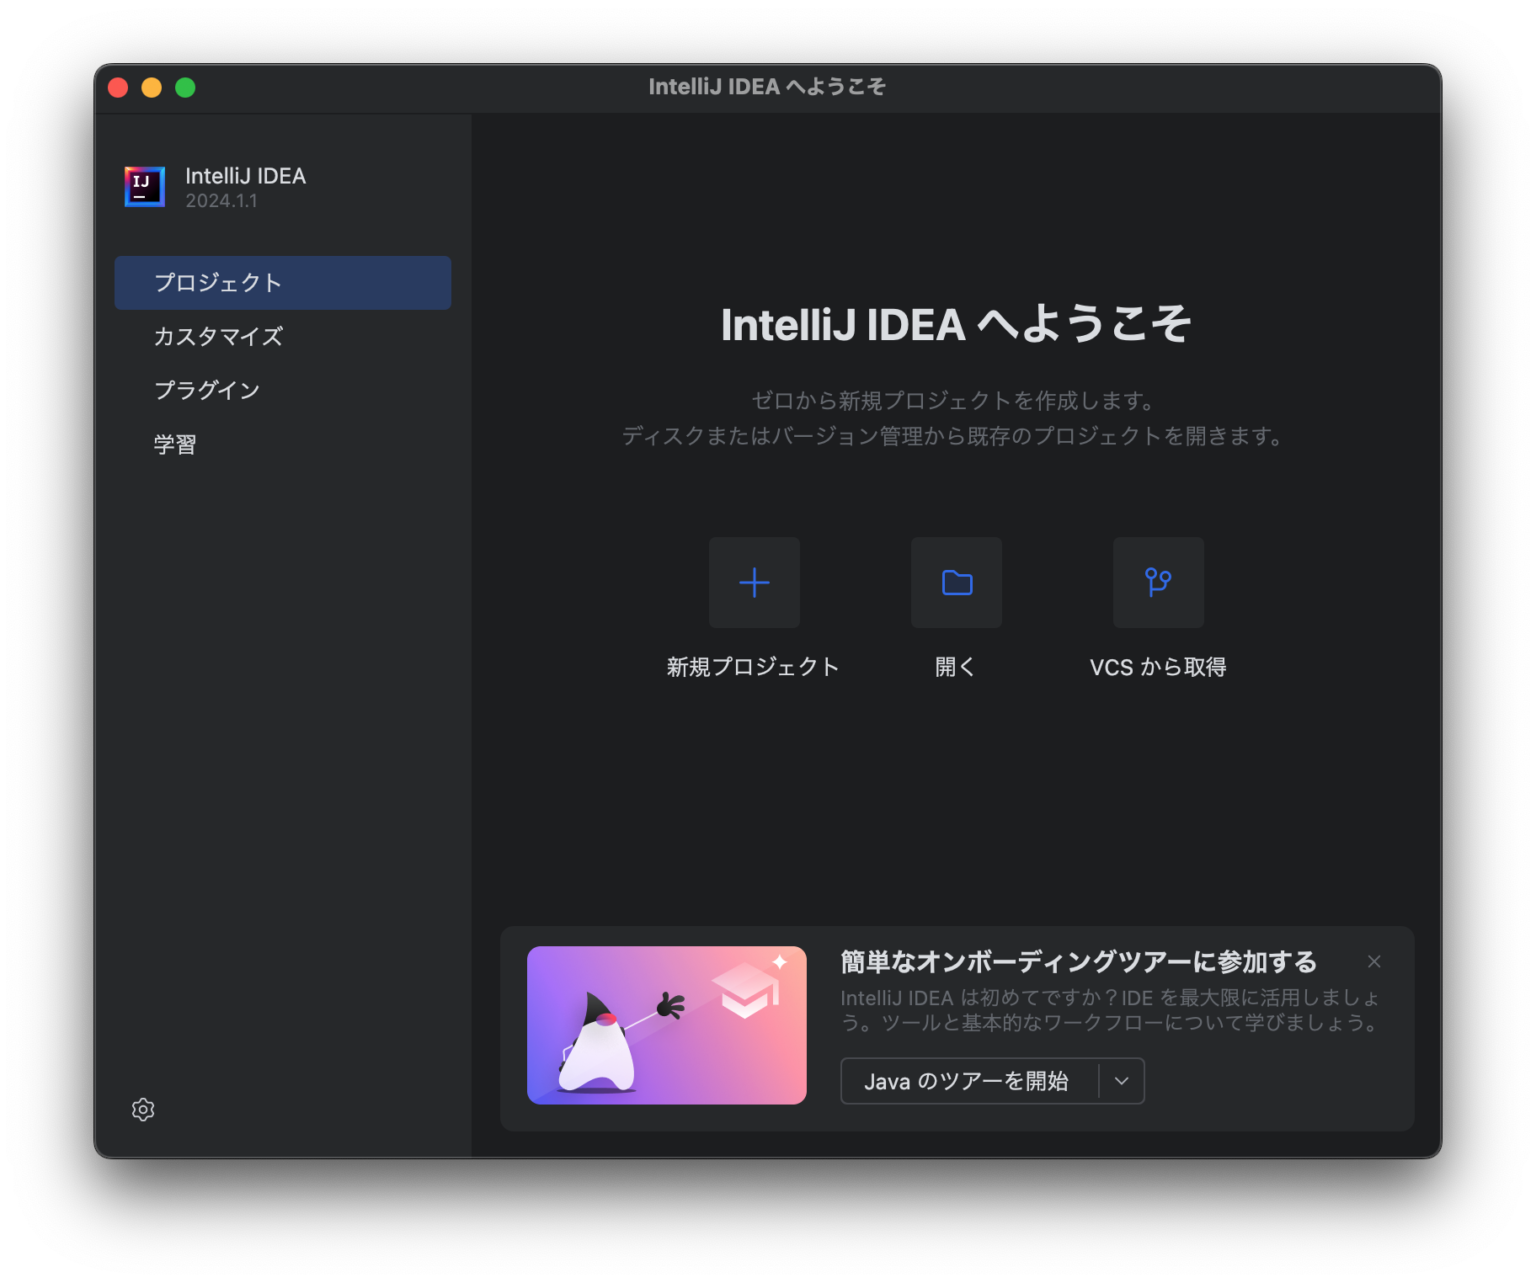Click the IntelliJ IDEA logo
The image size is (1536, 1283).
click(143, 186)
